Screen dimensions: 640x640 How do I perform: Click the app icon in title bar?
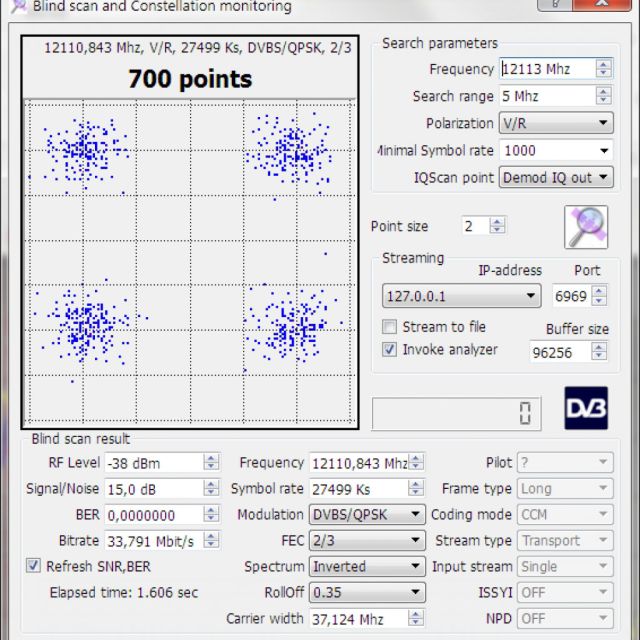15,6
